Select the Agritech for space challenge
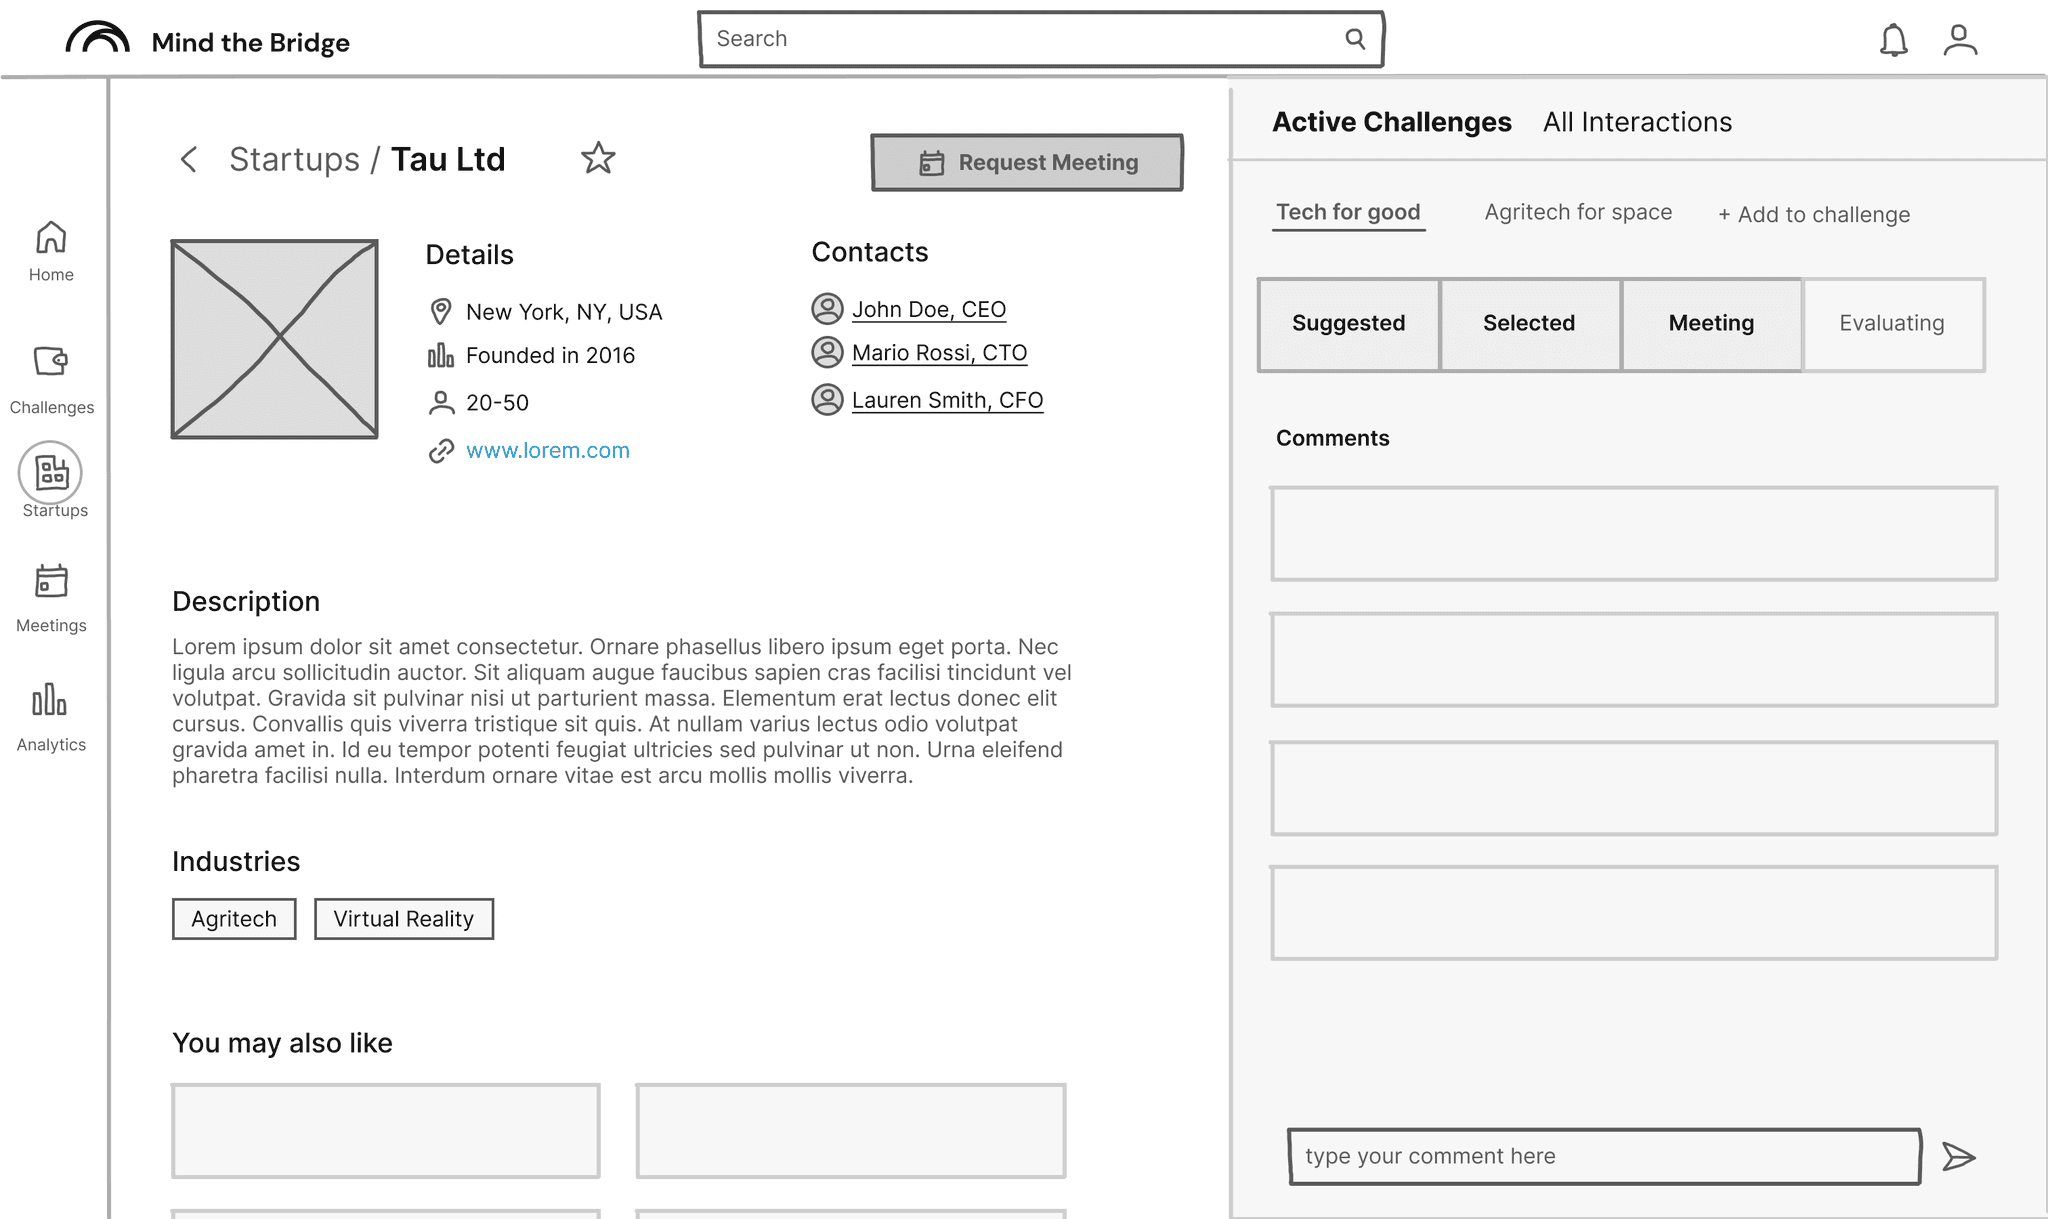This screenshot has width=2048, height=1219. pos(1578,212)
